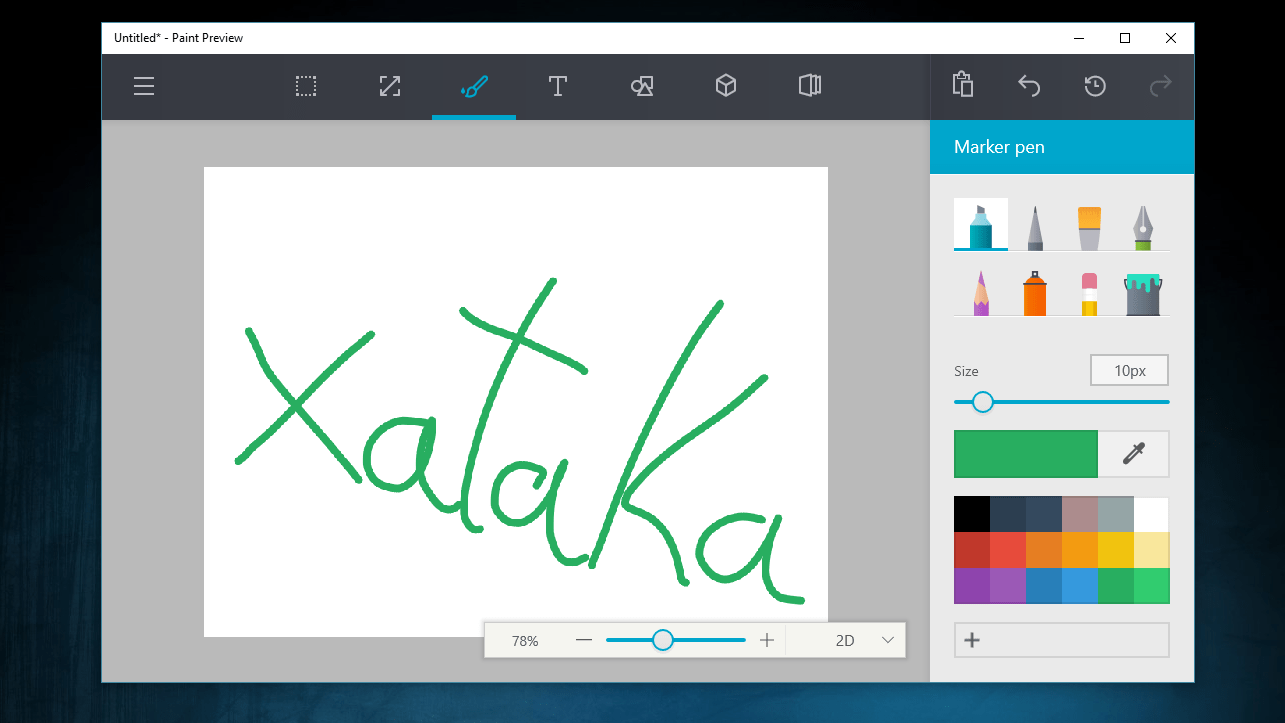Choose the black color swatch
The height and width of the screenshot is (723, 1285).
point(972,514)
